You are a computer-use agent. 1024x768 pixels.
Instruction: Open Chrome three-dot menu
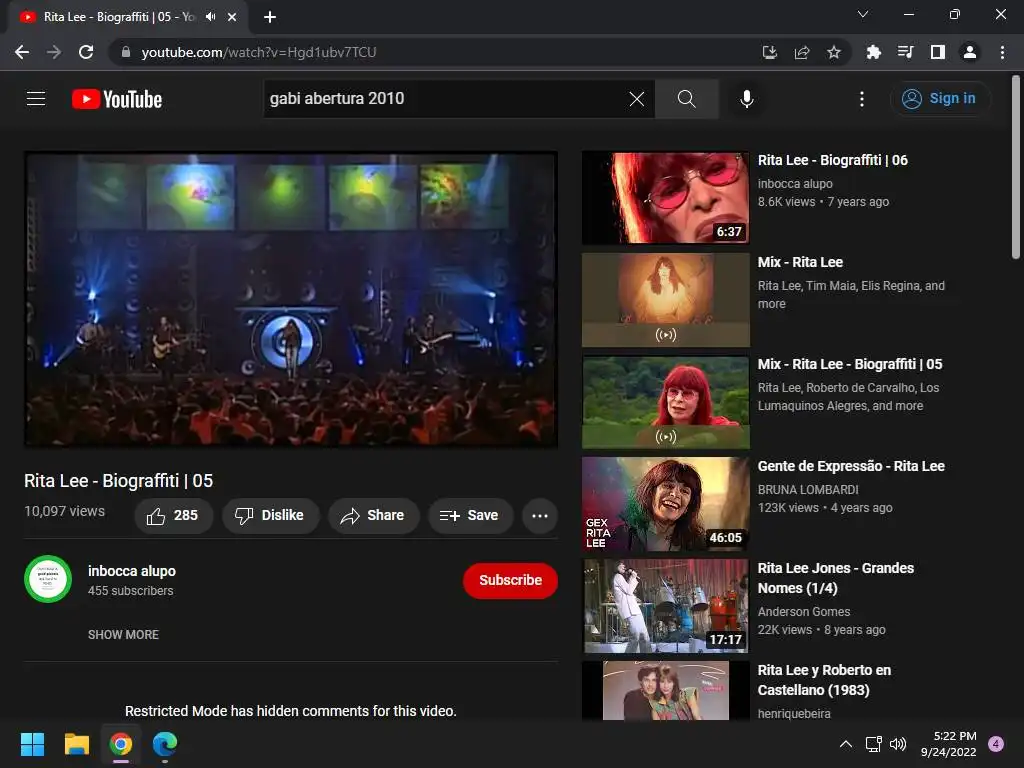coord(1002,52)
